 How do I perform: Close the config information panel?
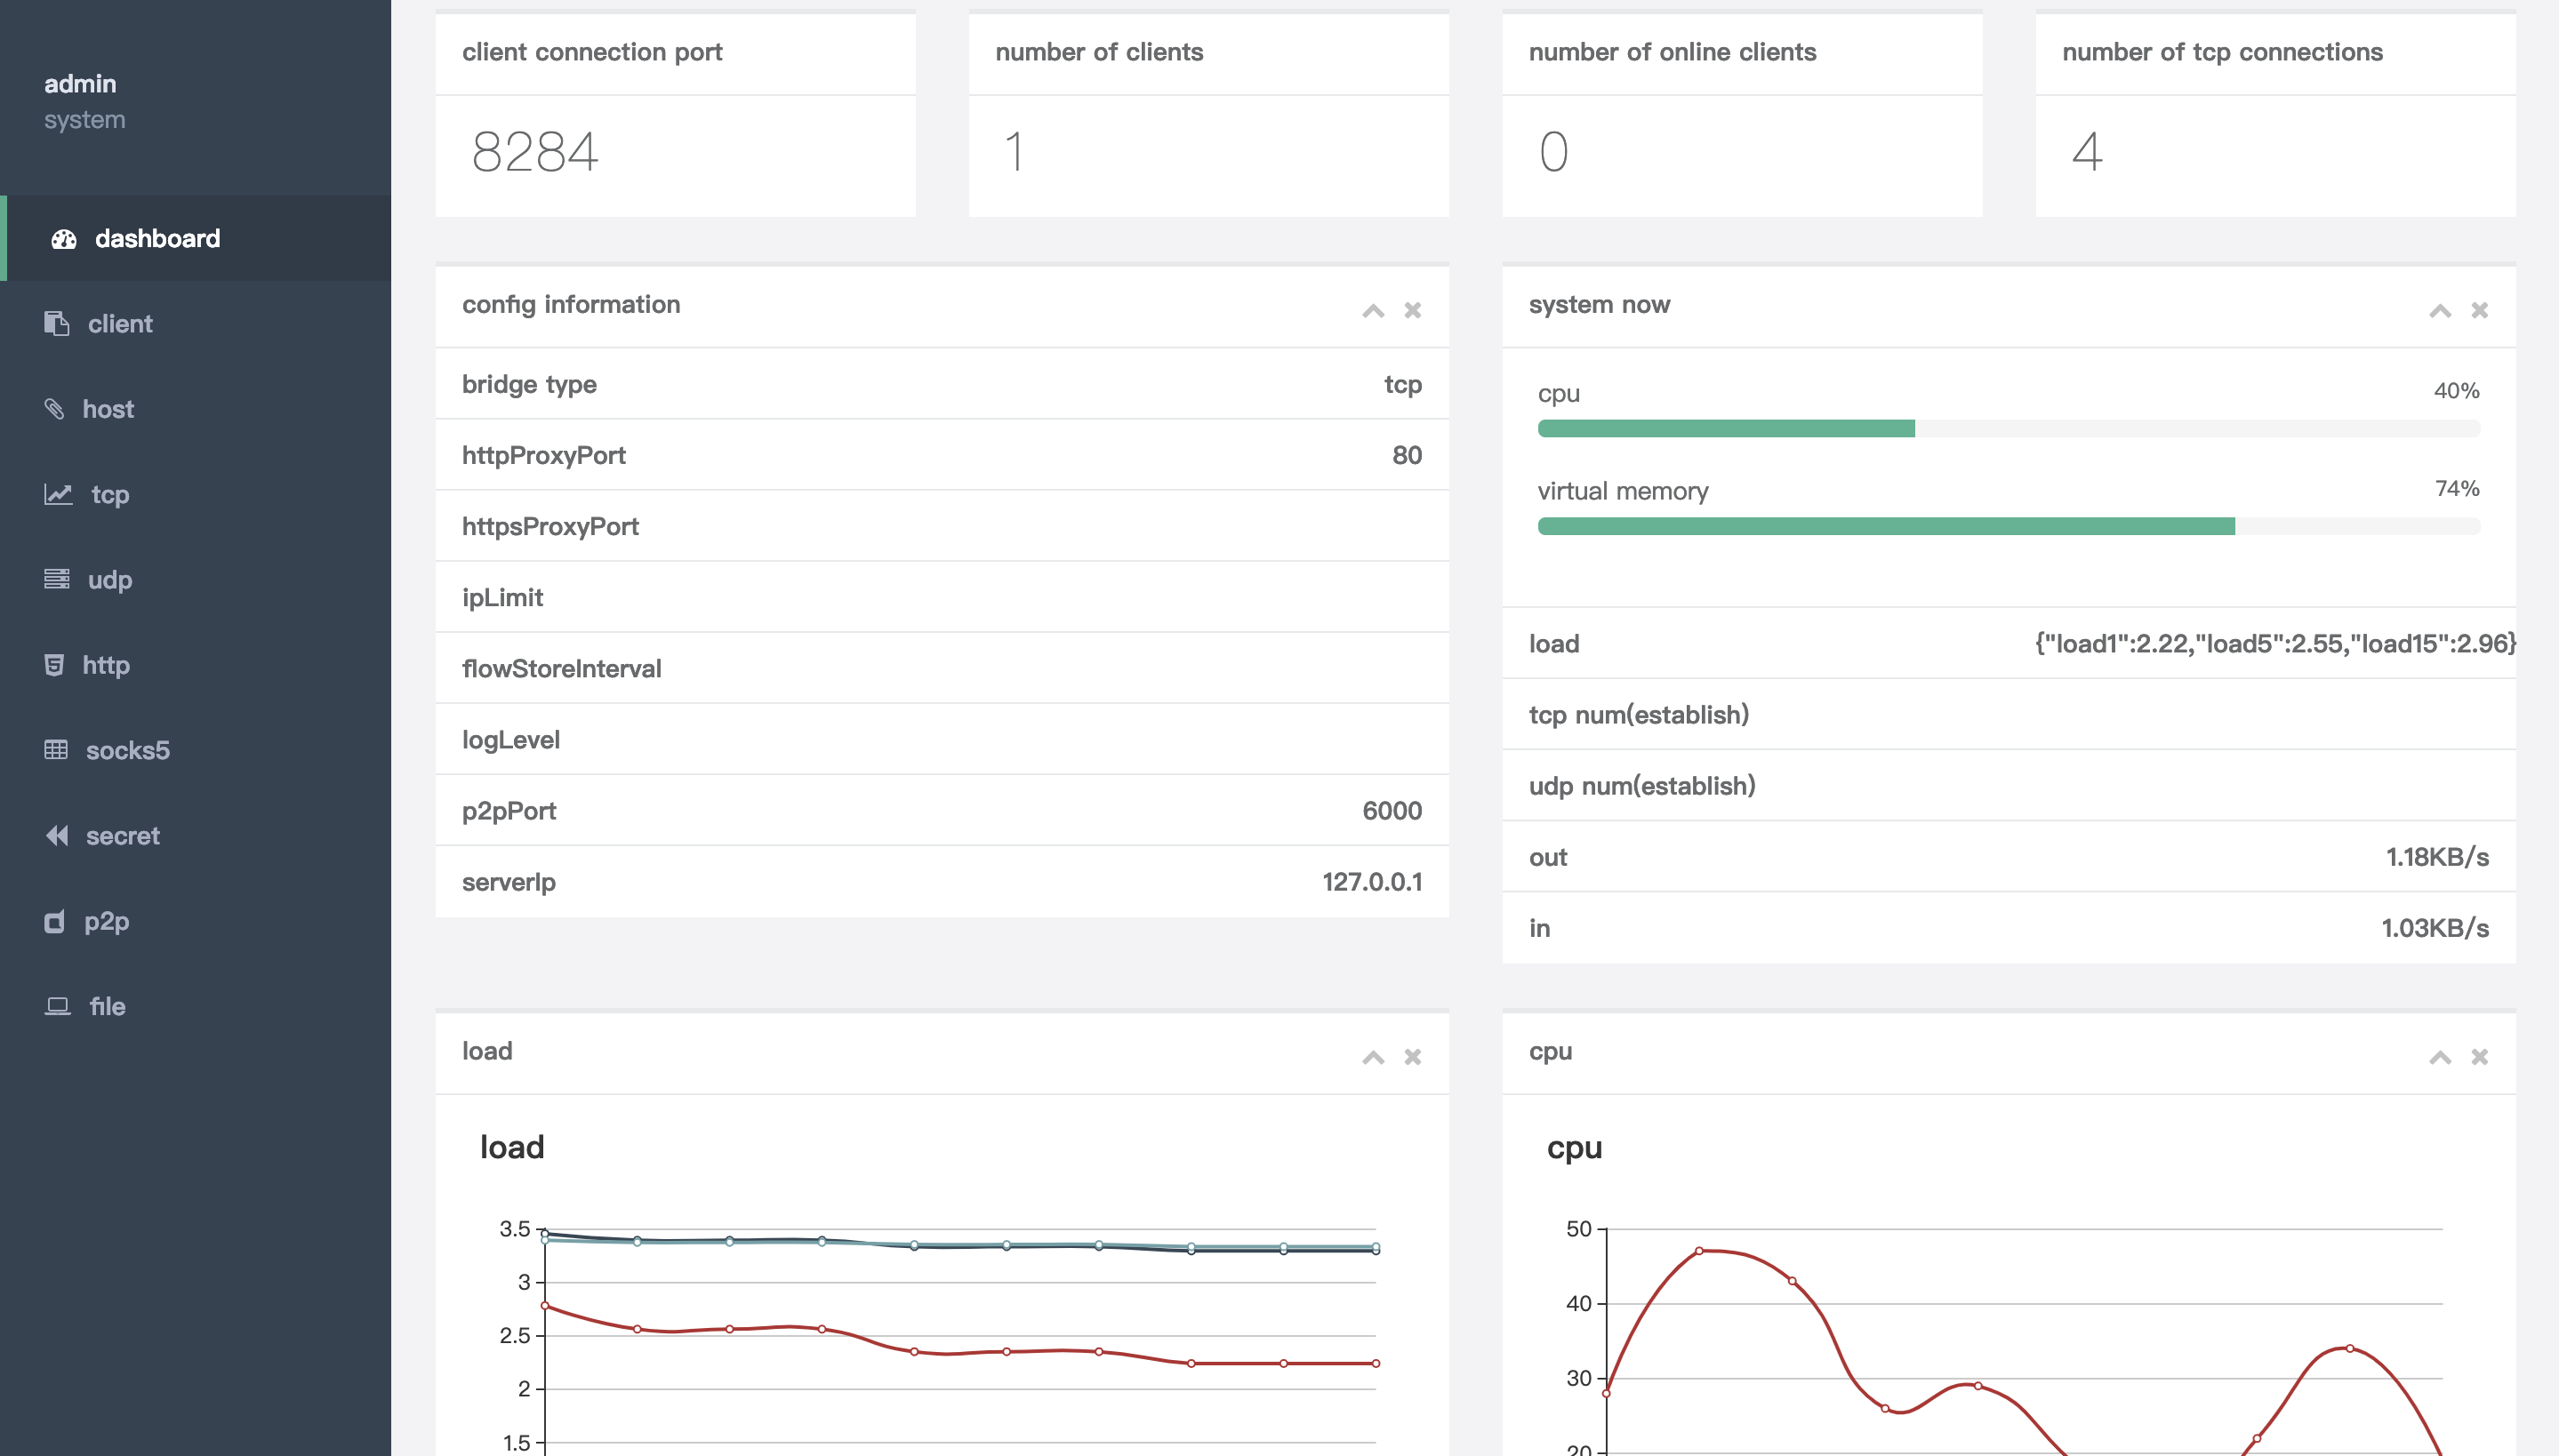click(1412, 311)
